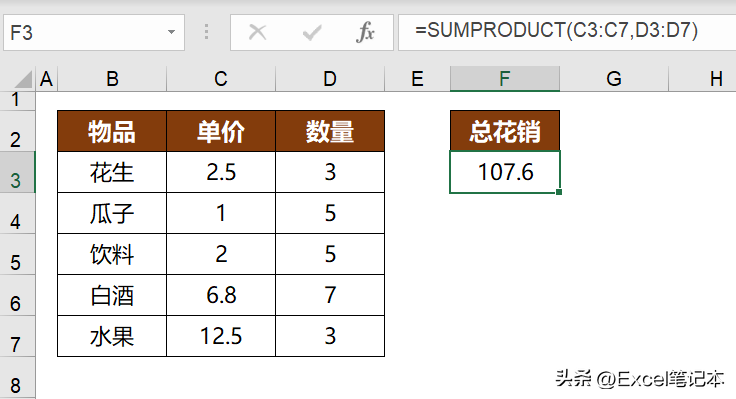Image resolution: width=736 pixels, height=399 pixels.
Task: Click the 物品 header cell
Action: pos(112,131)
